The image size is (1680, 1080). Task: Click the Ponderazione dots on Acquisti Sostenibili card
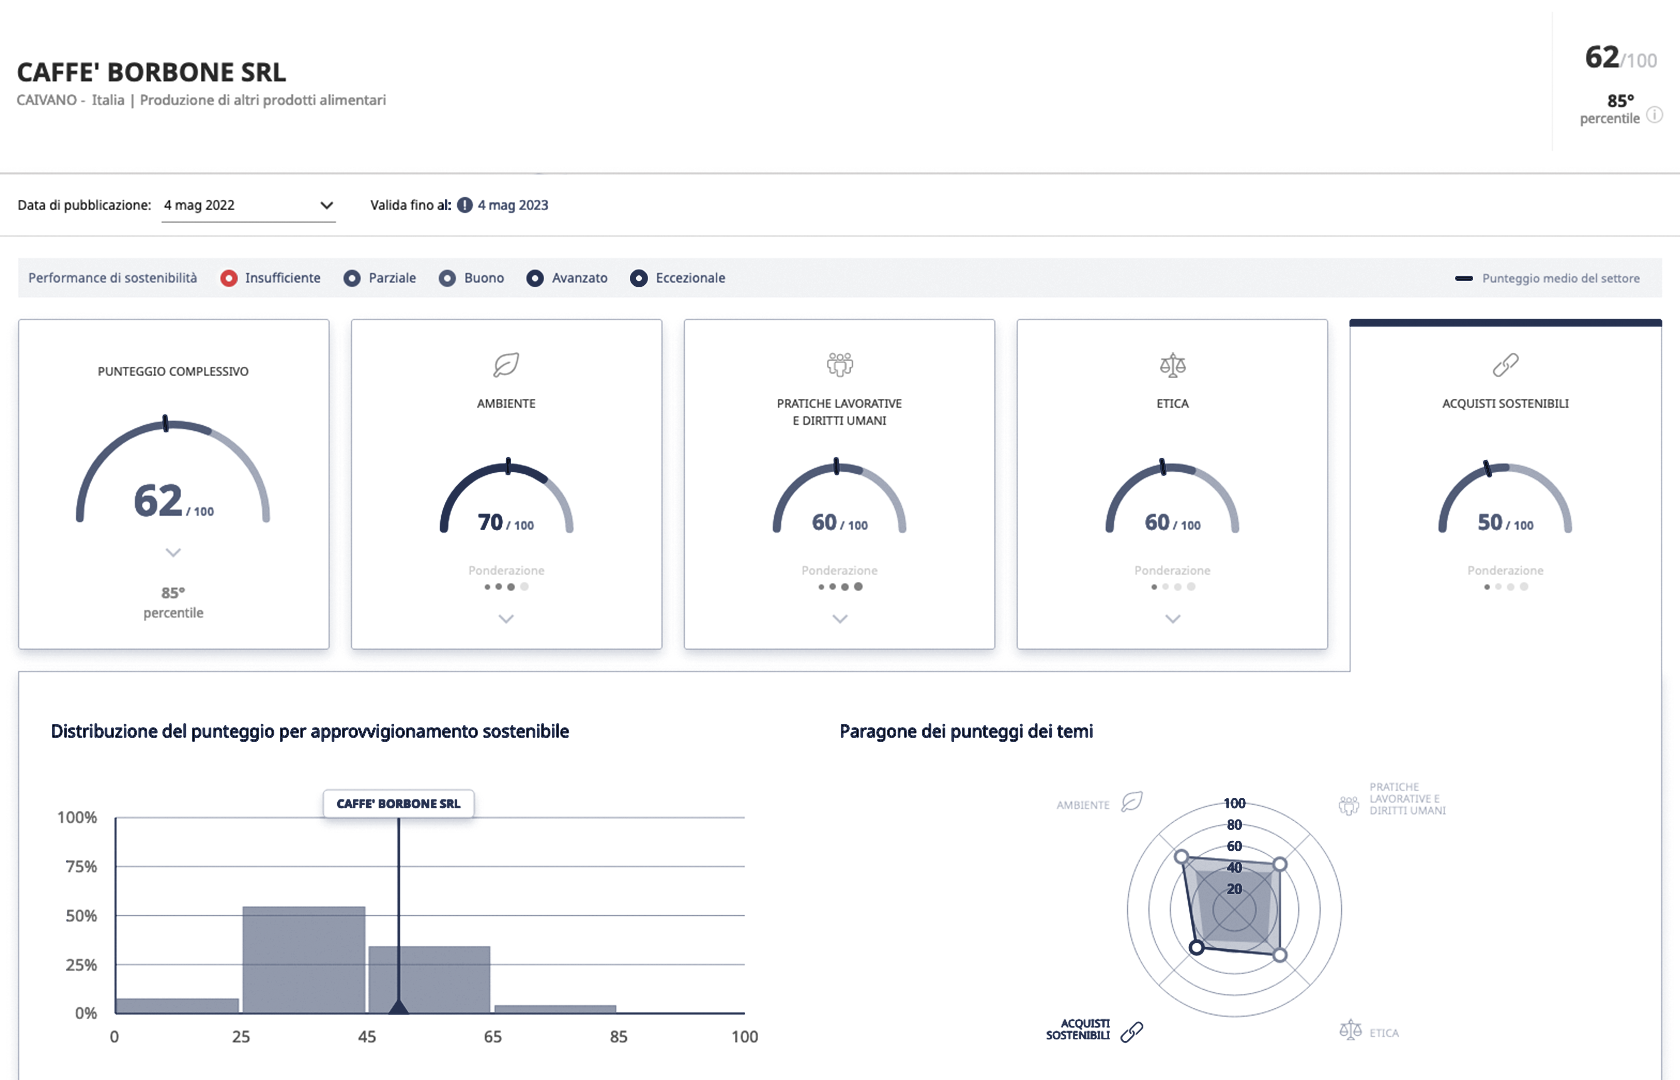click(1506, 587)
